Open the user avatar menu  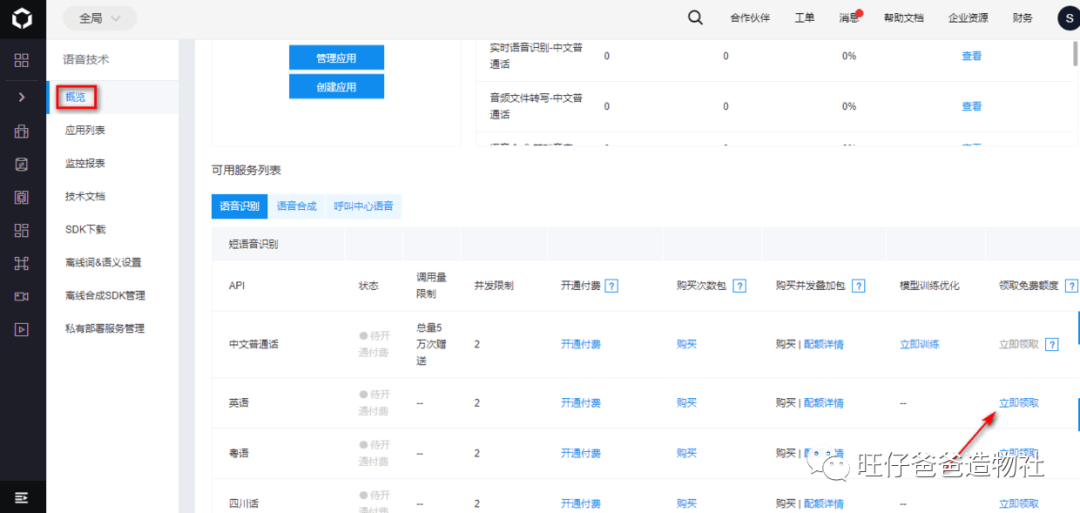[x=1068, y=19]
